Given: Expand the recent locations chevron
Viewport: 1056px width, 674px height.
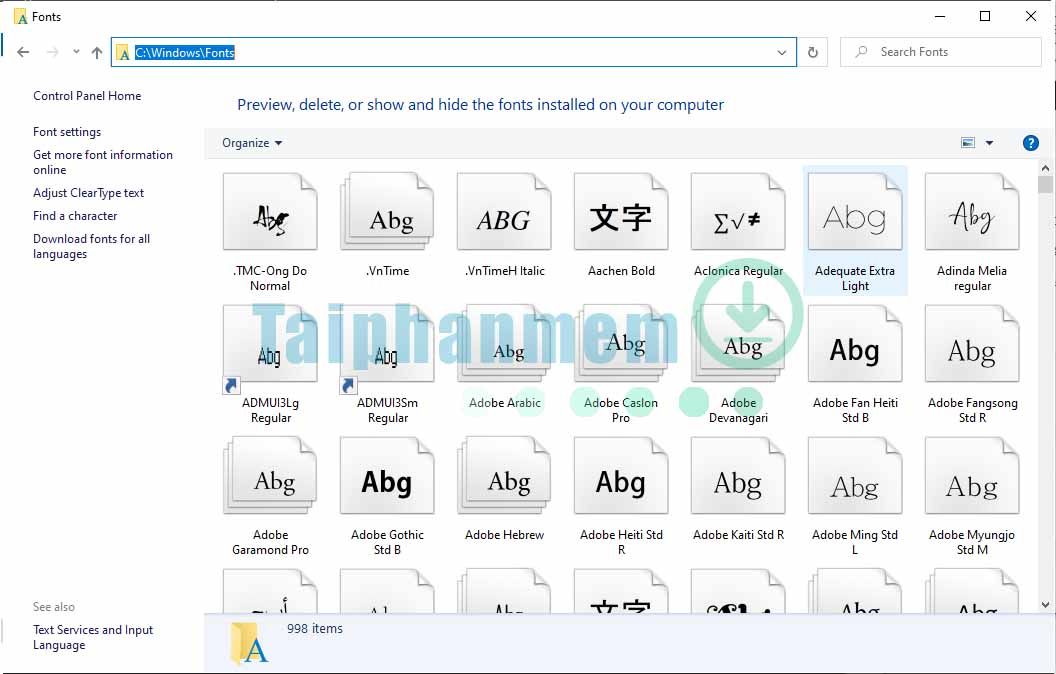Looking at the screenshot, I should click(x=76, y=52).
